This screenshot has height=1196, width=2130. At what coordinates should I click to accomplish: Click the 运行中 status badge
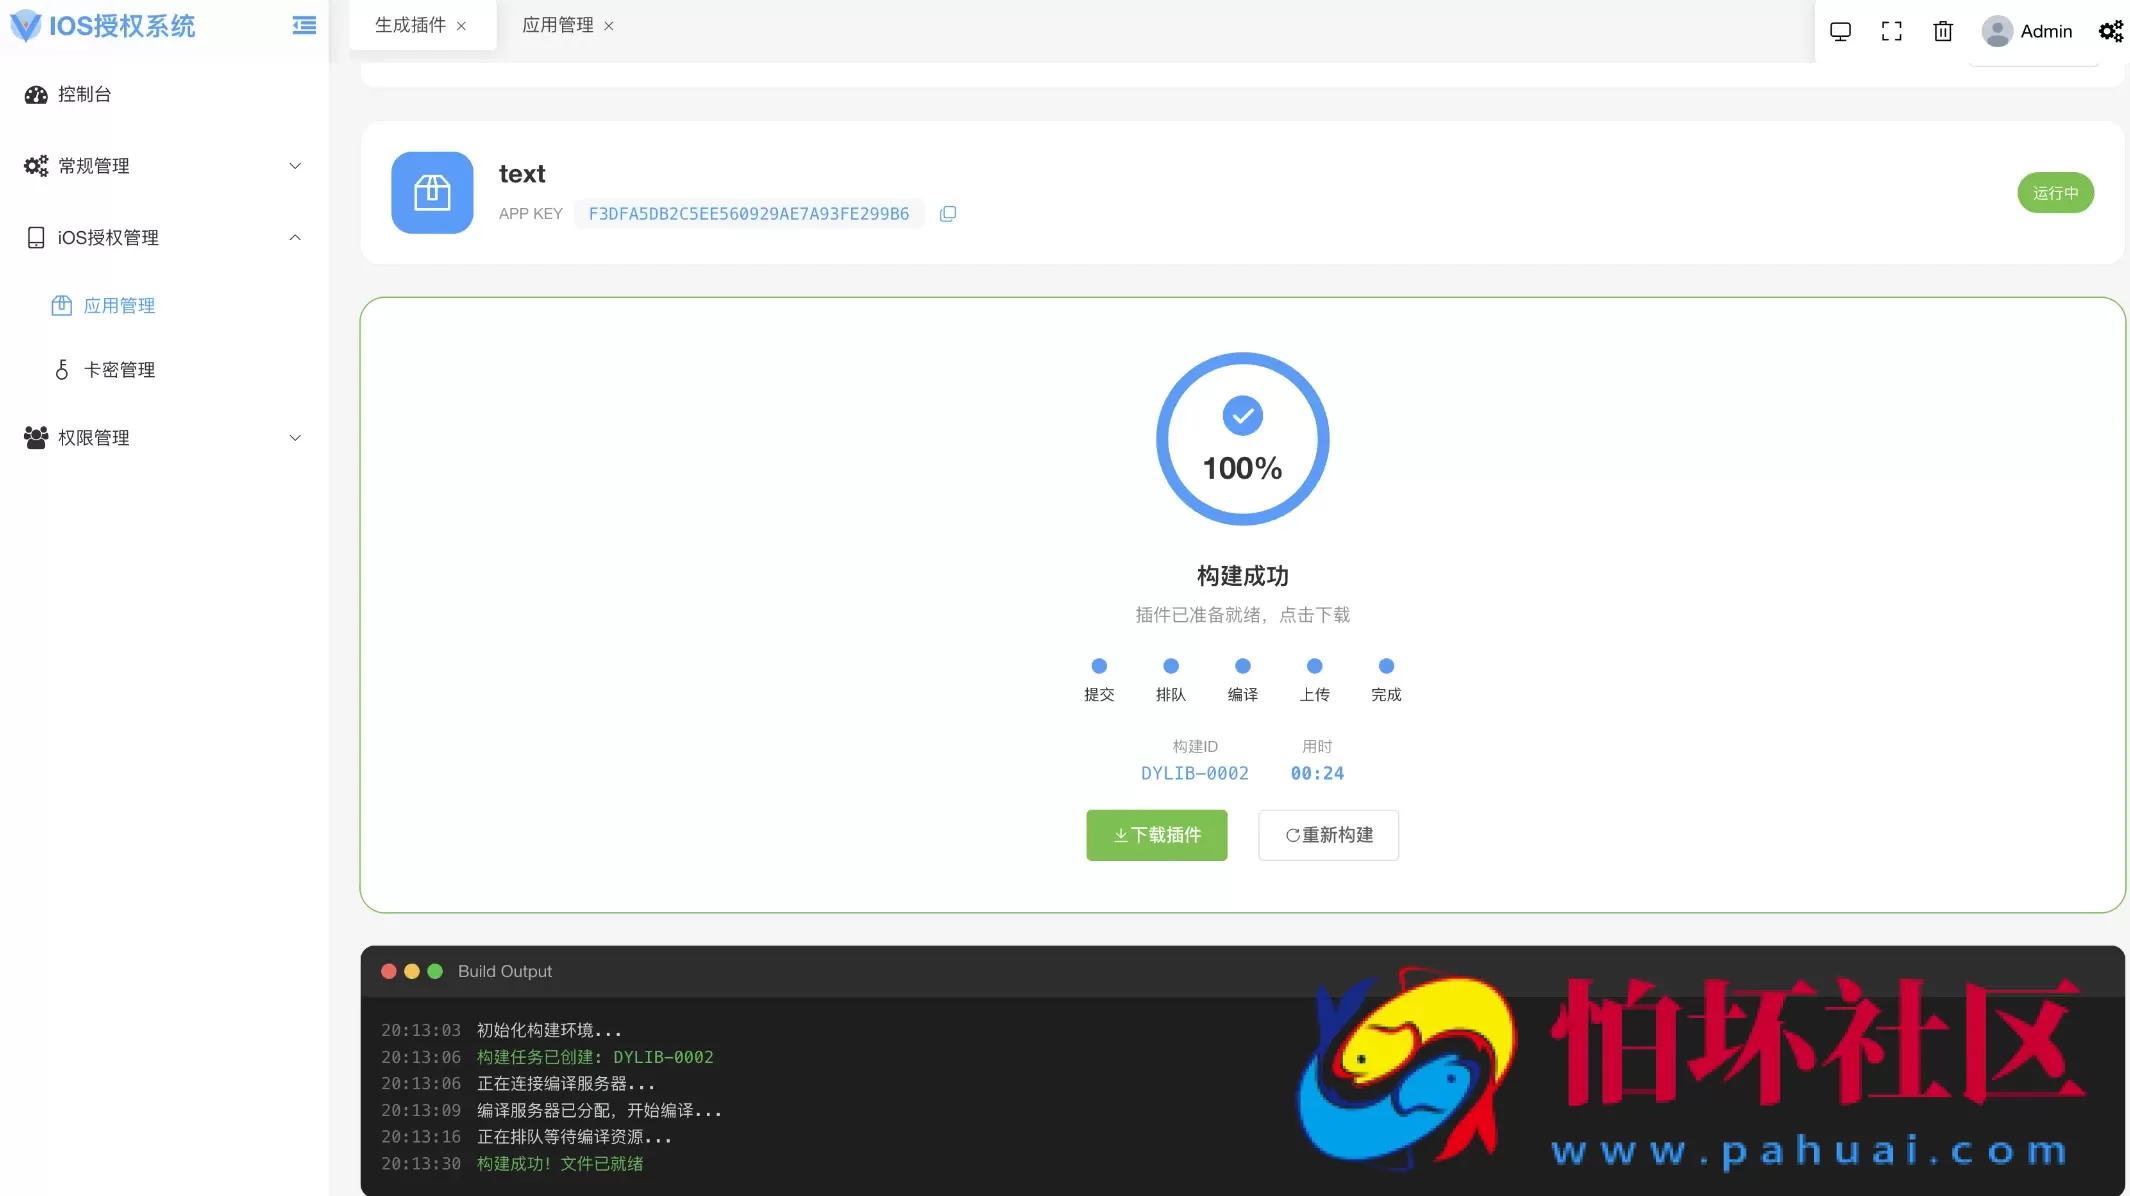point(2055,192)
